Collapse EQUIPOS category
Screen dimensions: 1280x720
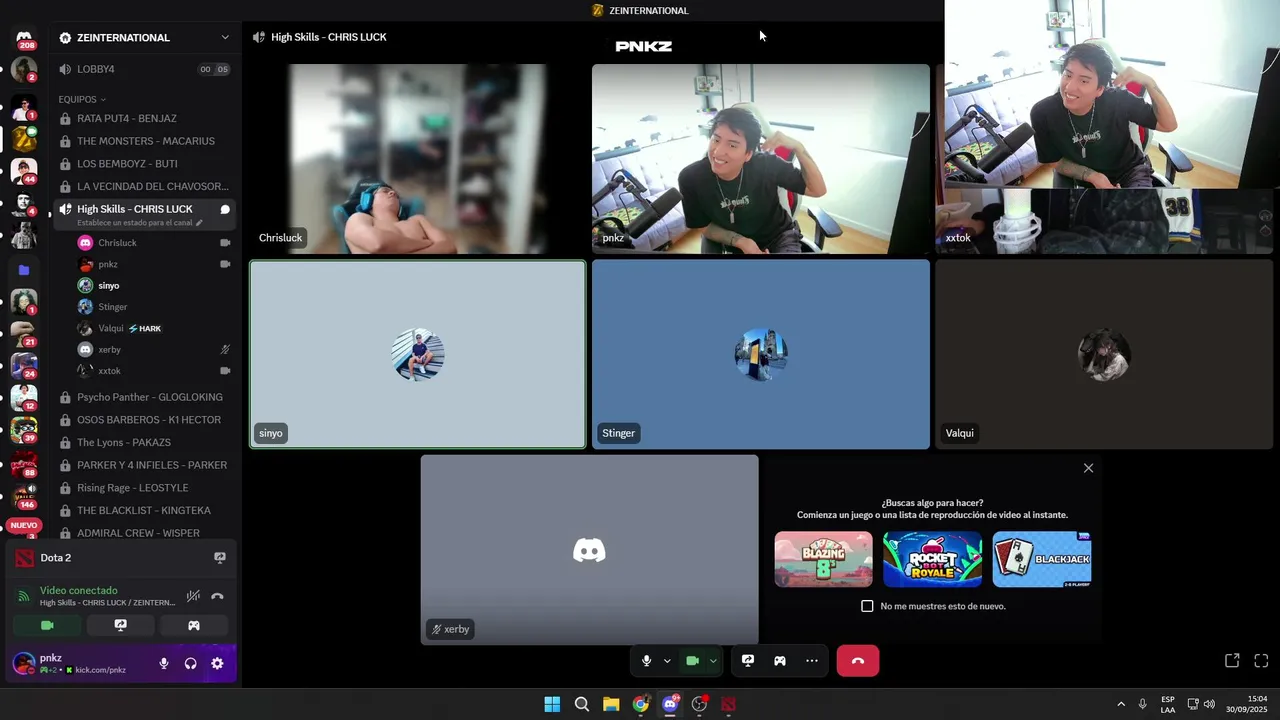click(x=82, y=99)
